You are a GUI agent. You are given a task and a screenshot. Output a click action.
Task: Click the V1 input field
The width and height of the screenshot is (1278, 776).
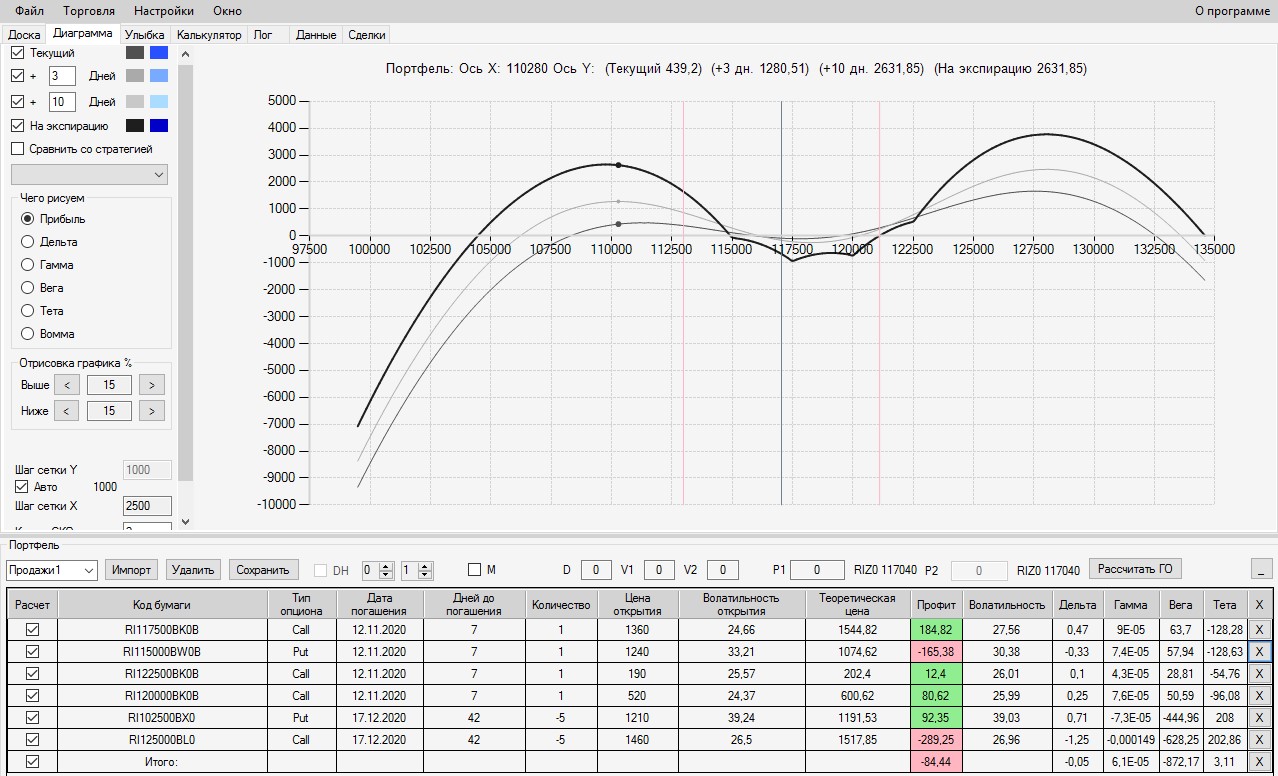[659, 570]
